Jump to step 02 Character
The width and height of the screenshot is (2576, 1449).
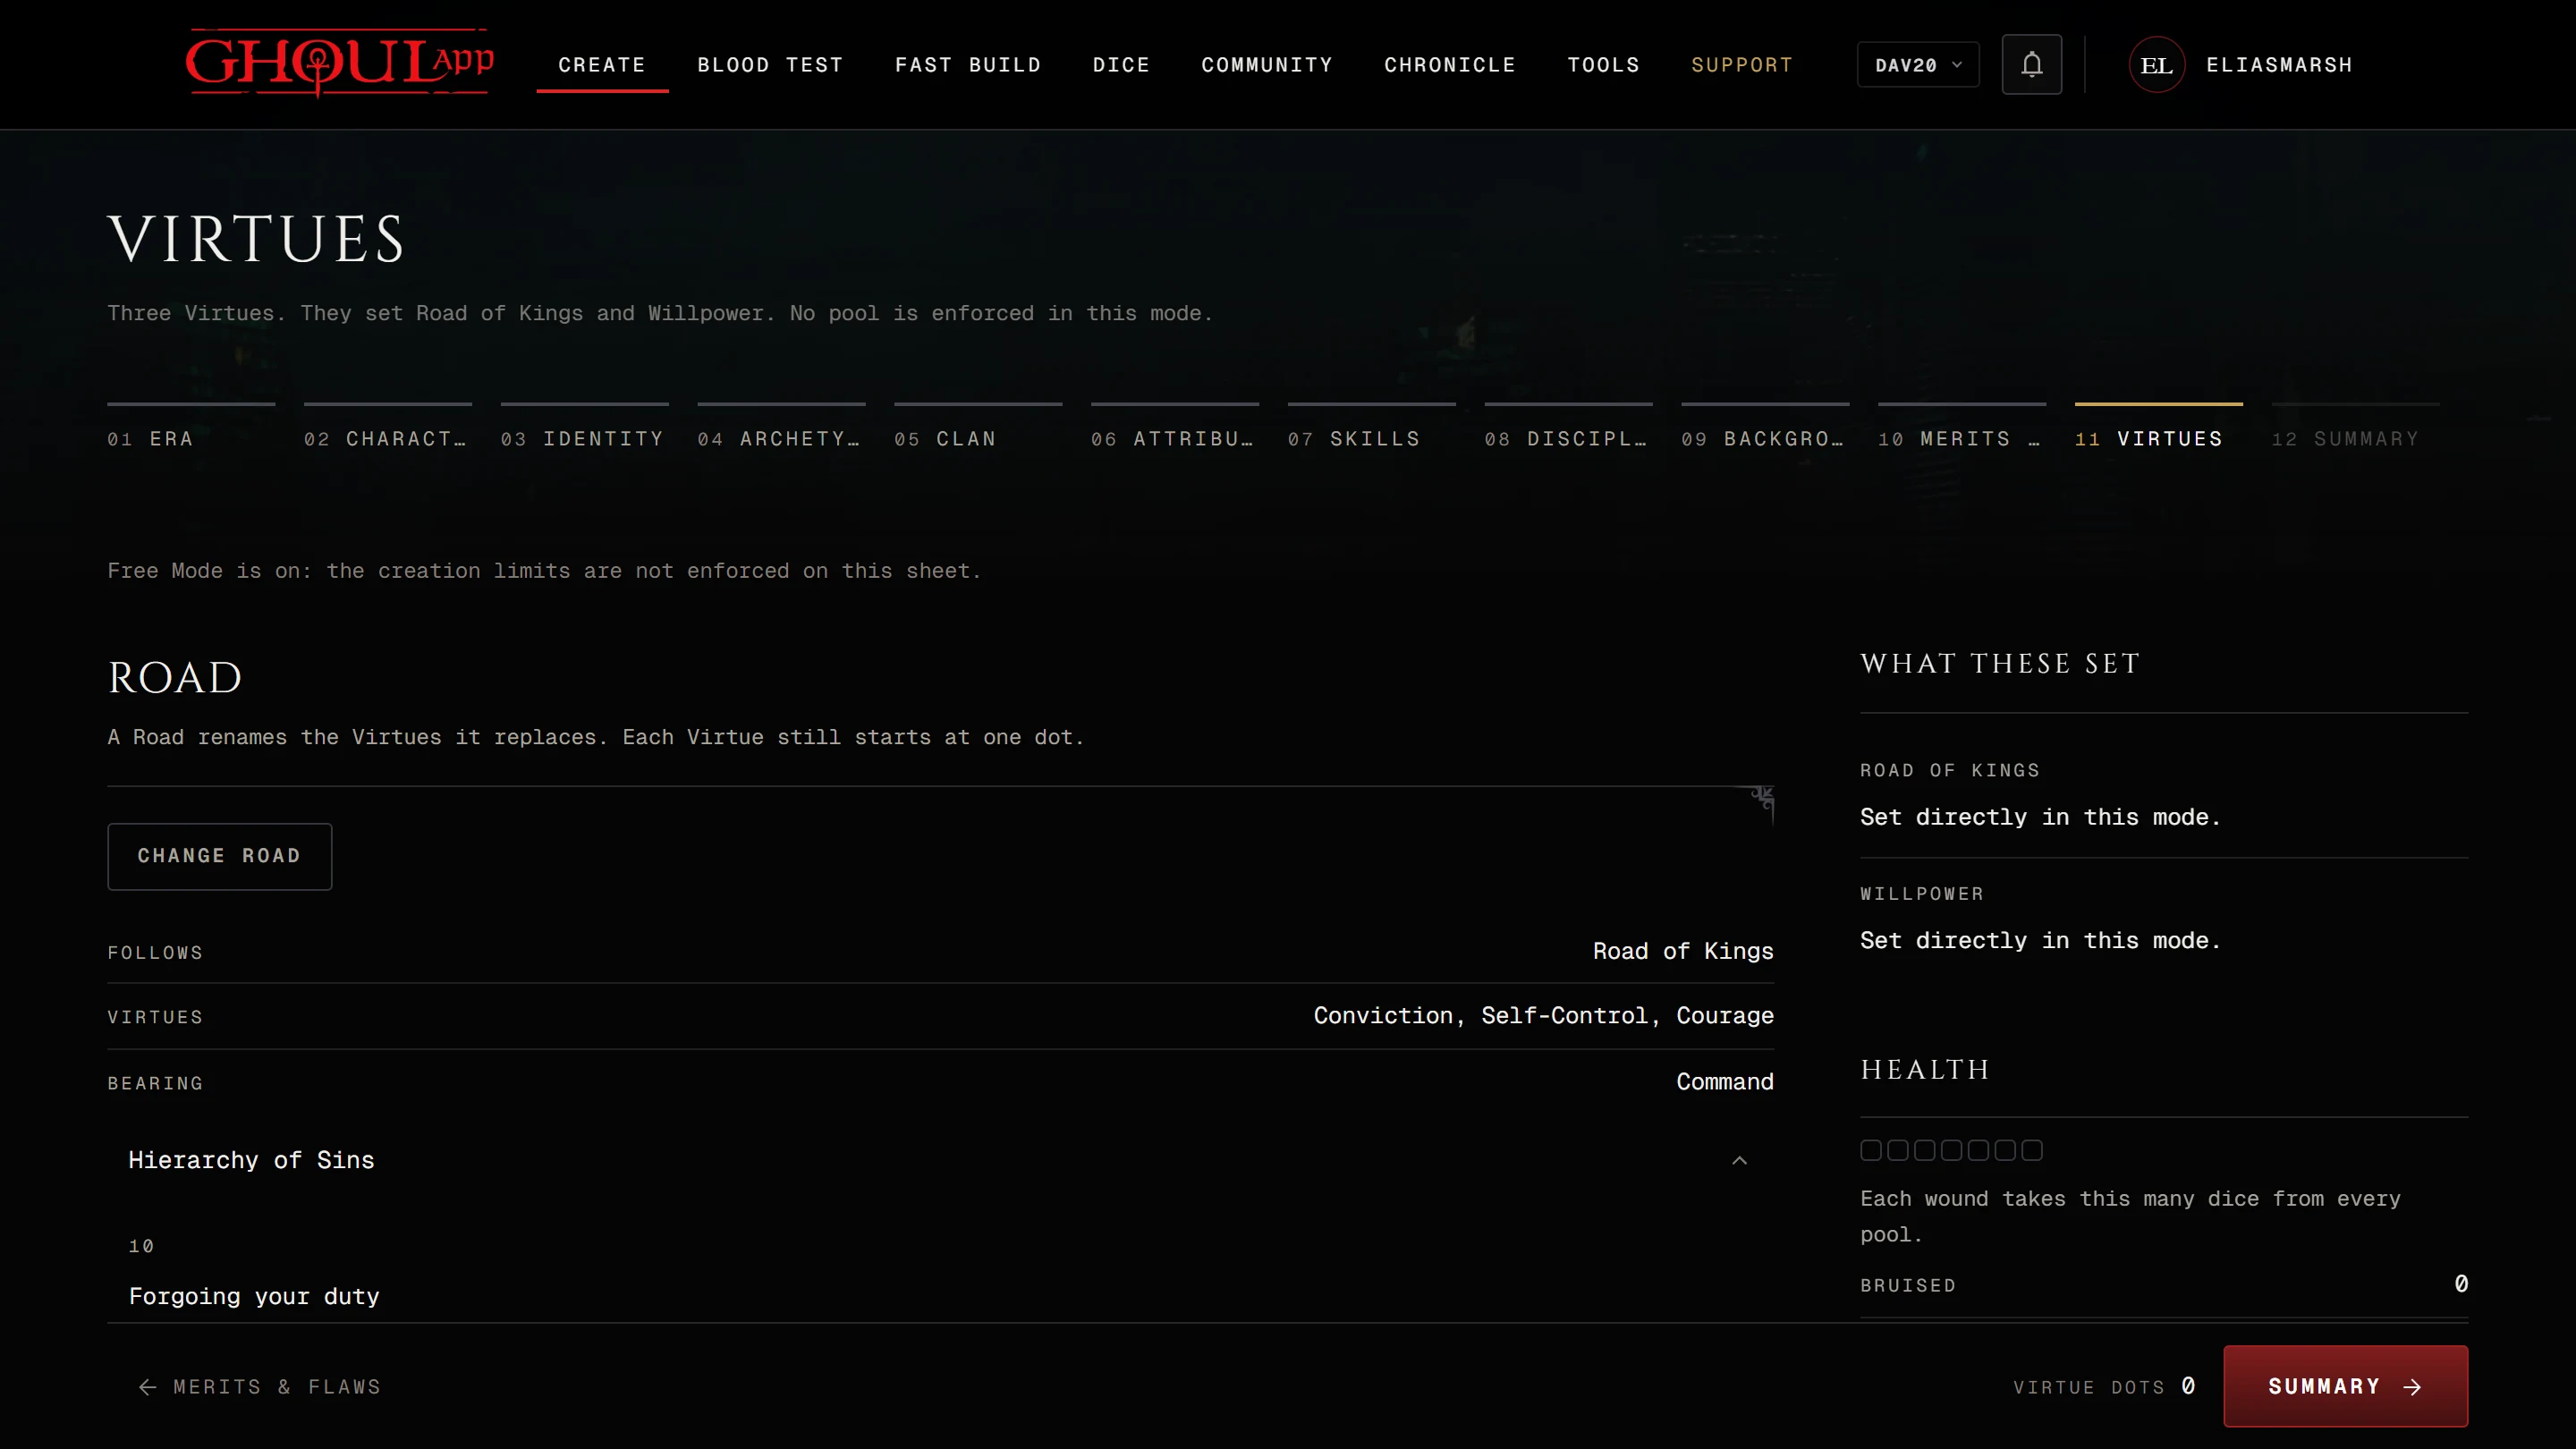(x=388, y=428)
